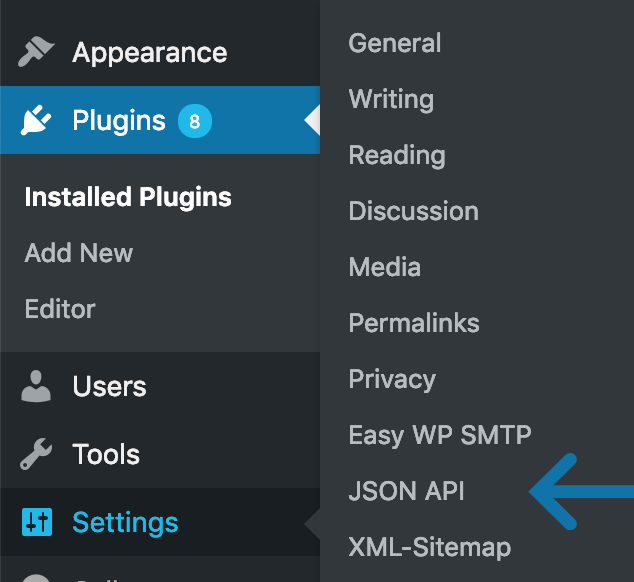Click the Appearance paintbrush icon
The image size is (634, 582).
click(x=36, y=52)
